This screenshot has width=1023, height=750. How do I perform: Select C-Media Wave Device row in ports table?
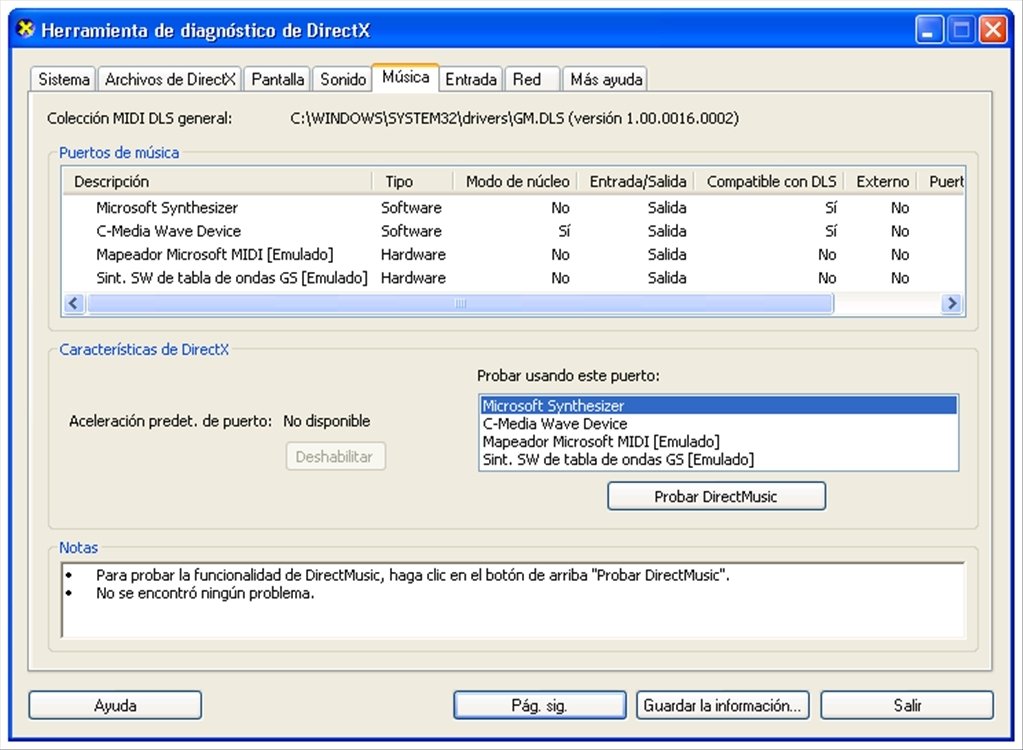(x=513, y=231)
